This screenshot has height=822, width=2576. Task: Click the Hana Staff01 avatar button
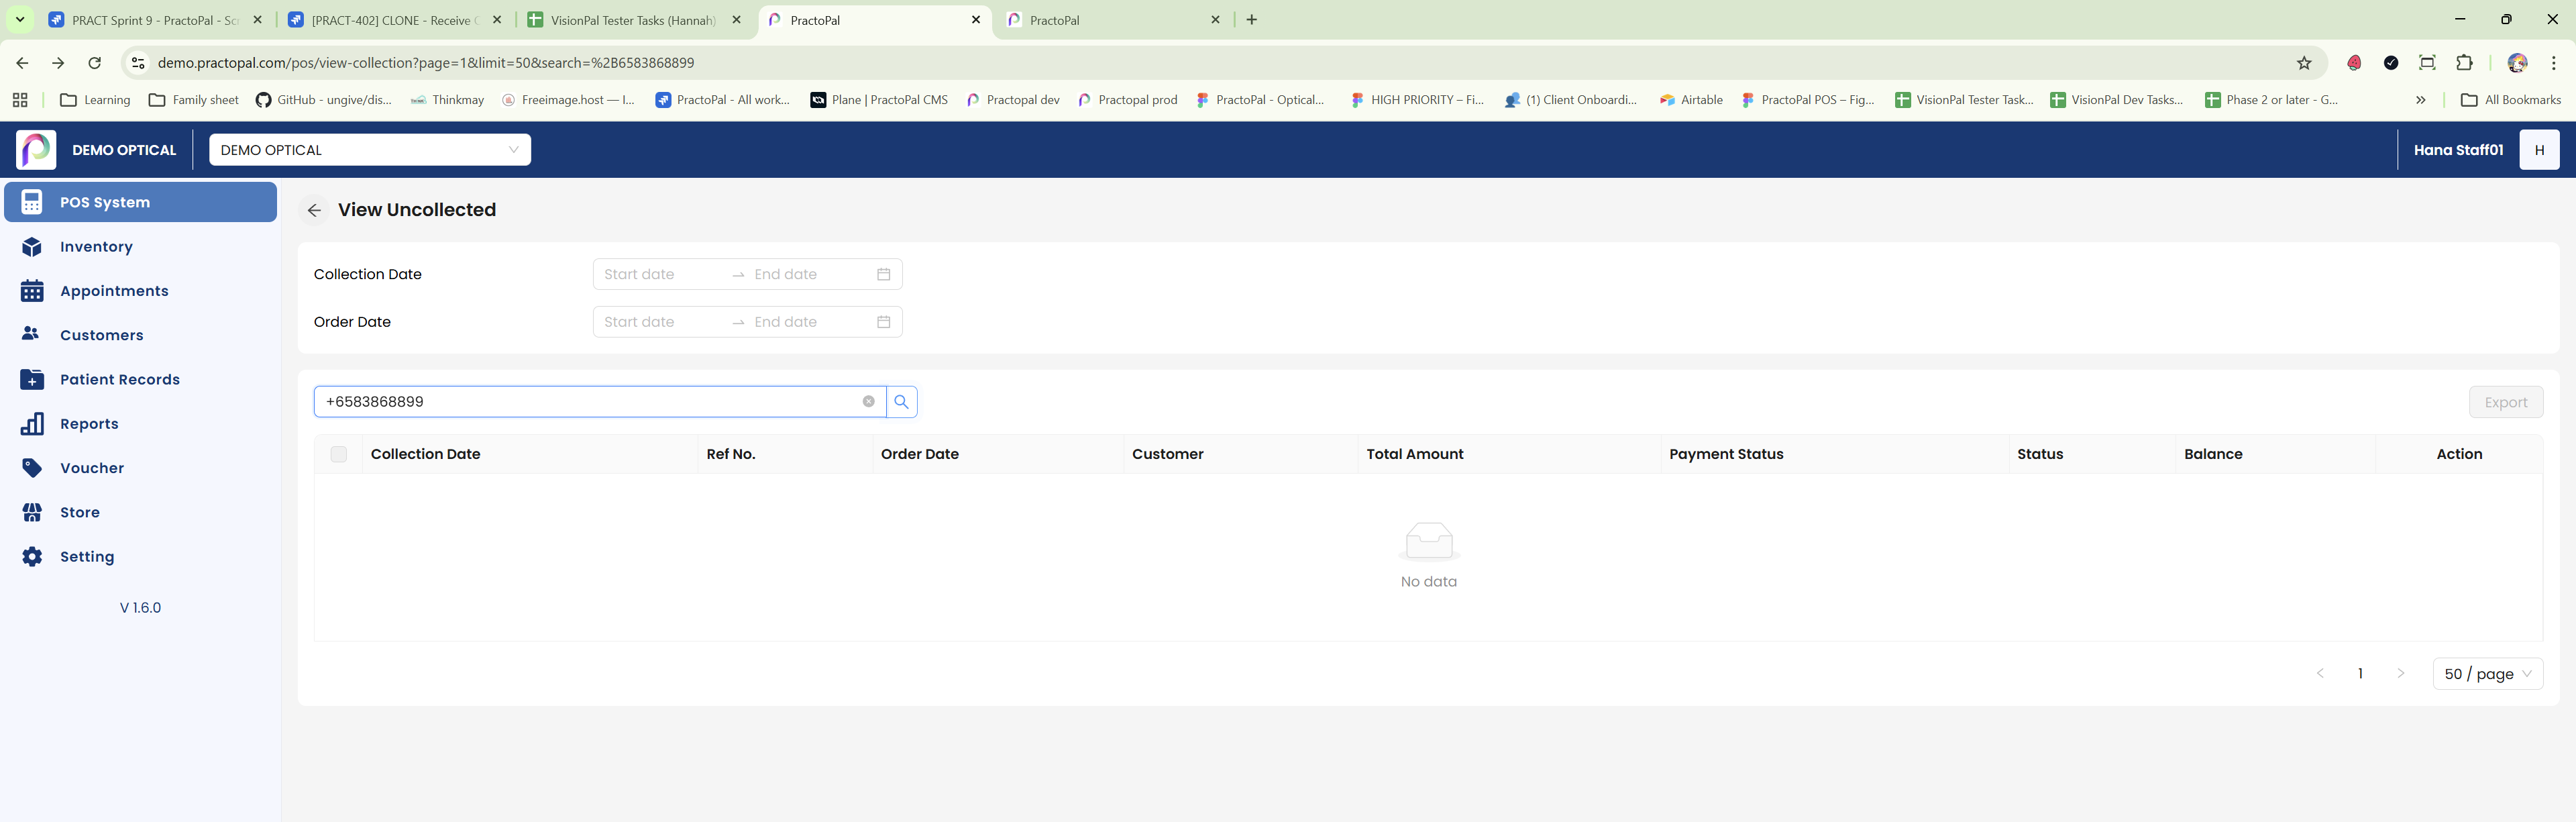tap(2538, 150)
